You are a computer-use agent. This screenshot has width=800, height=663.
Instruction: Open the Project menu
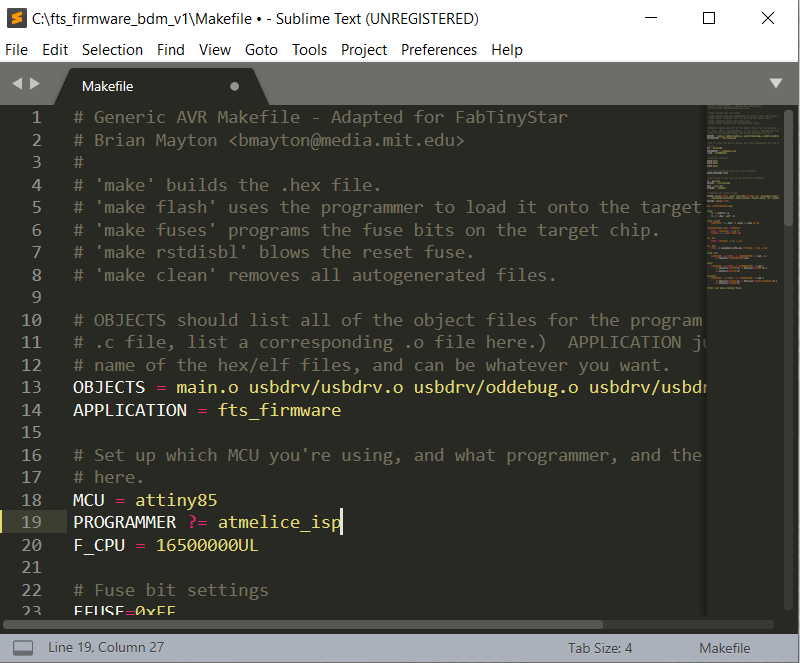pyautogui.click(x=364, y=50)
